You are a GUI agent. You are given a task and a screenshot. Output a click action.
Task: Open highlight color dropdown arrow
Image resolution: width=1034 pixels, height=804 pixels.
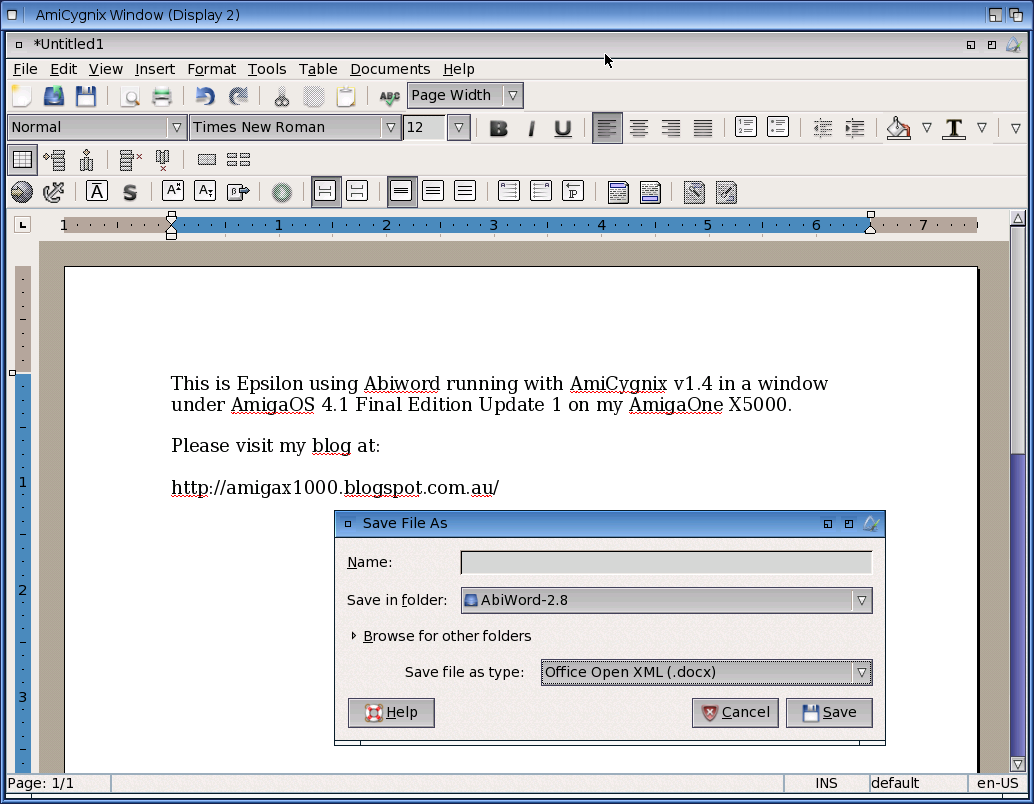pyautogui.click(x=927, y=127)
